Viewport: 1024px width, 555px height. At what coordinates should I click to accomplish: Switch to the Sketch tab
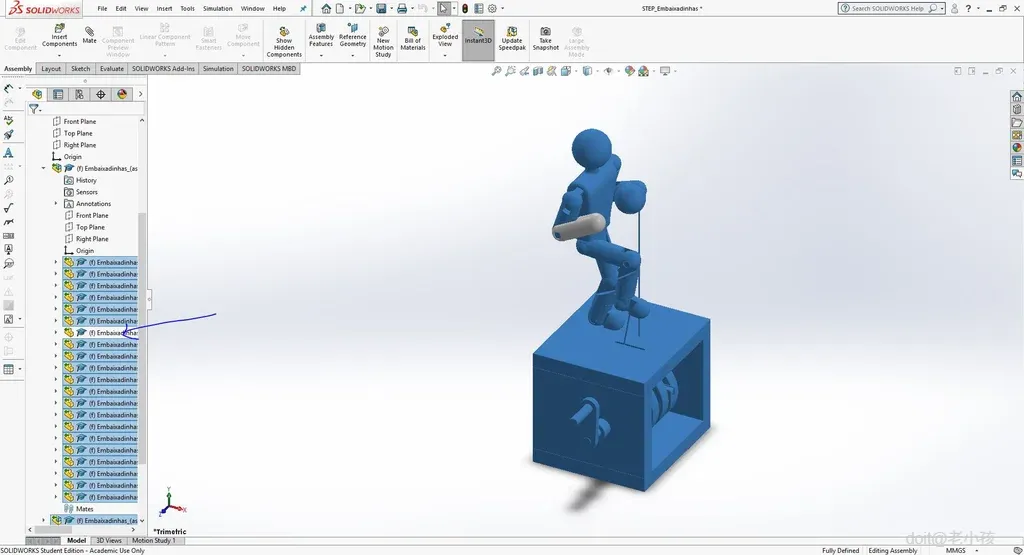pyautogui.click(x=80, y=69)
